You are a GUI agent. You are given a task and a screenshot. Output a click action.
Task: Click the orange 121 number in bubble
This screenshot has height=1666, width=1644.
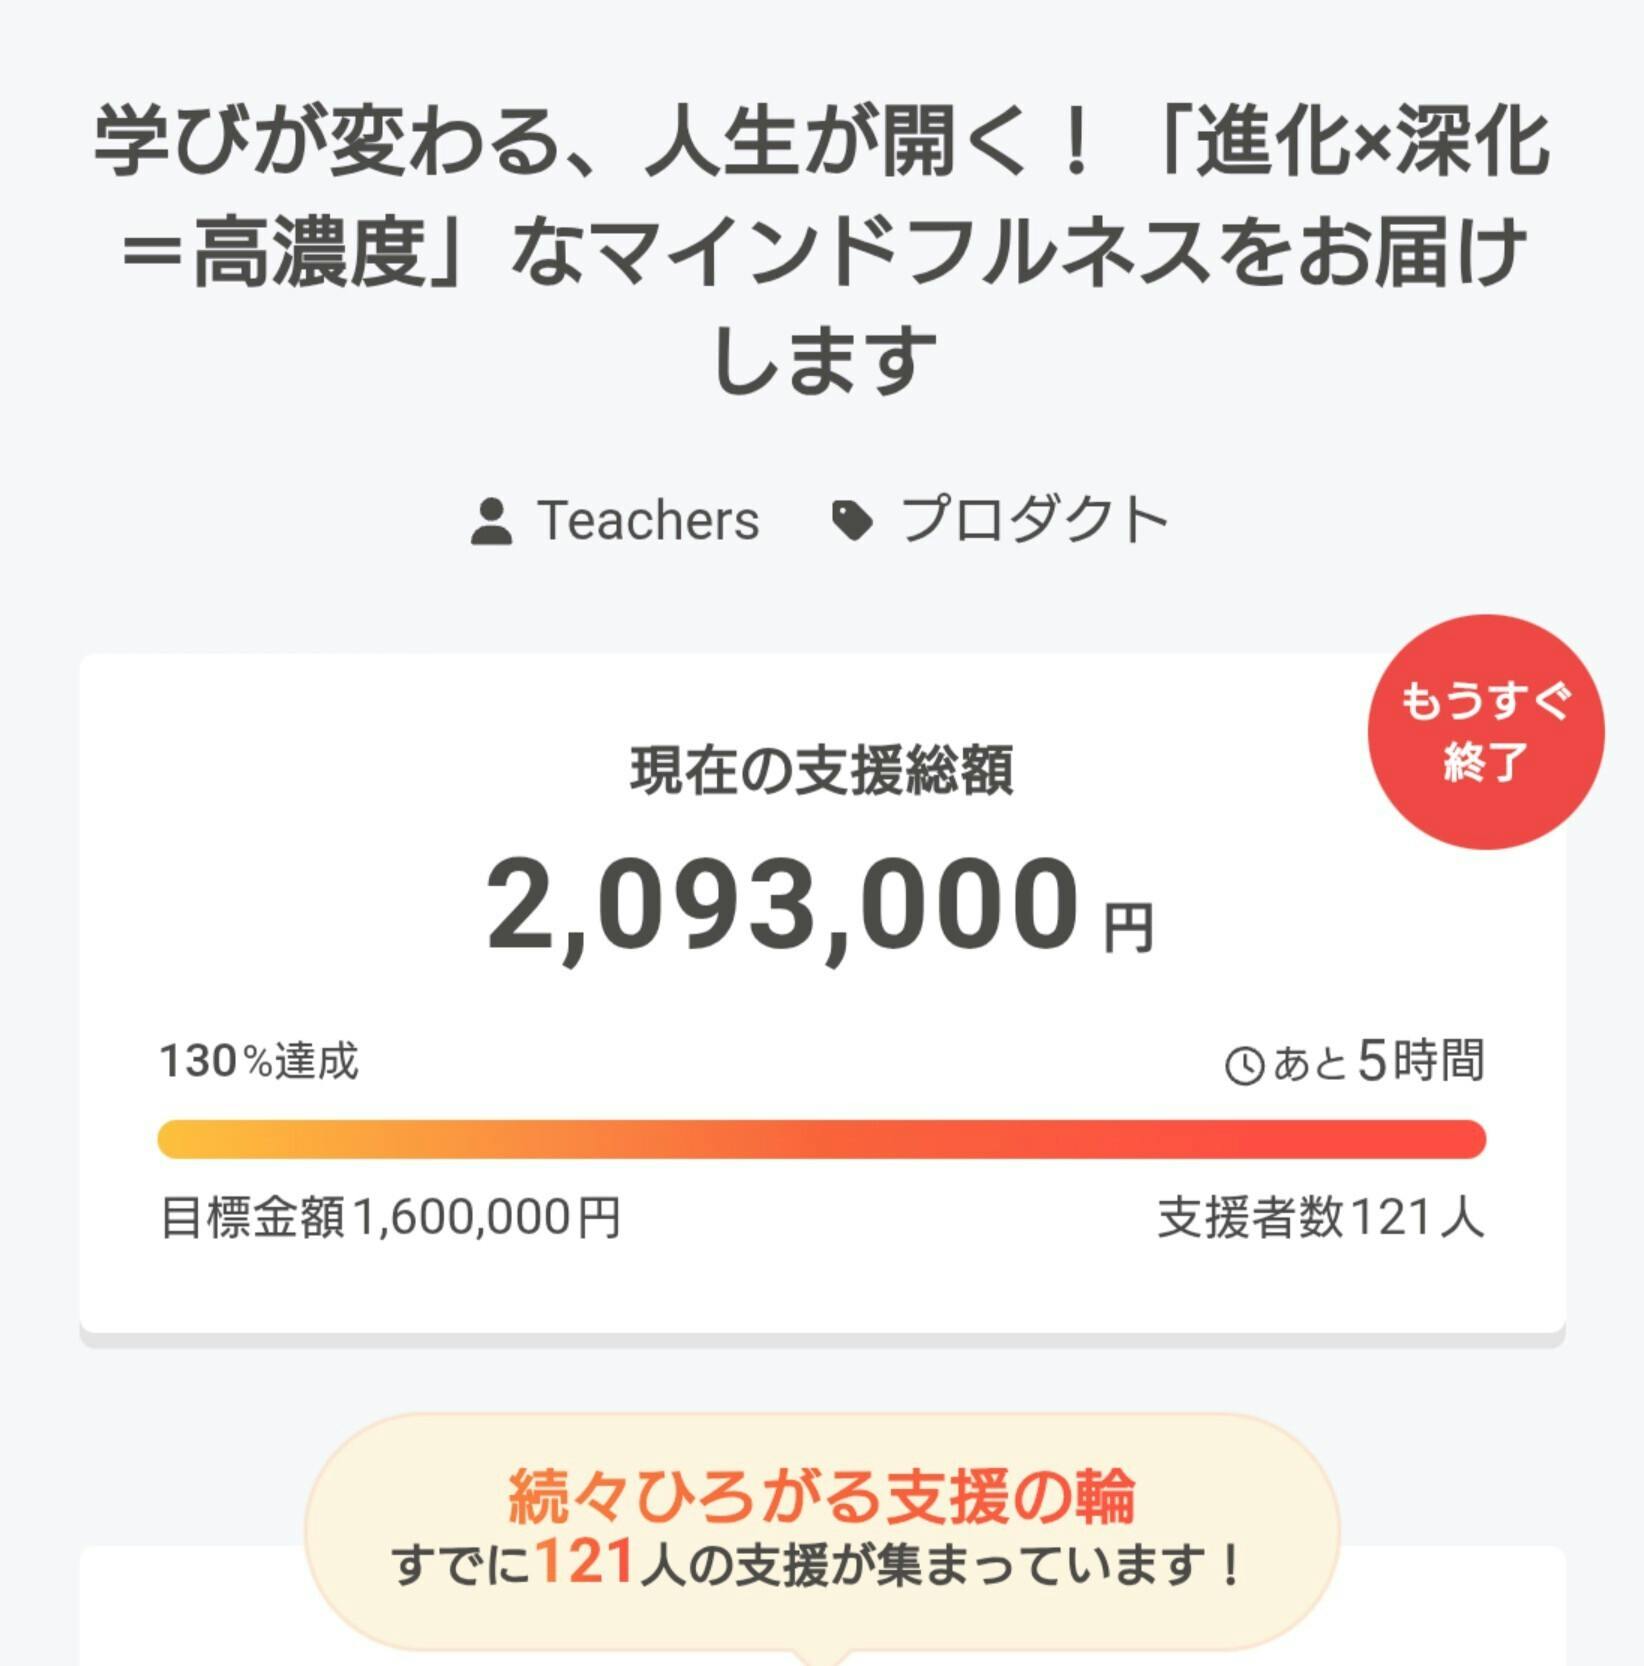click(585, 1562)
